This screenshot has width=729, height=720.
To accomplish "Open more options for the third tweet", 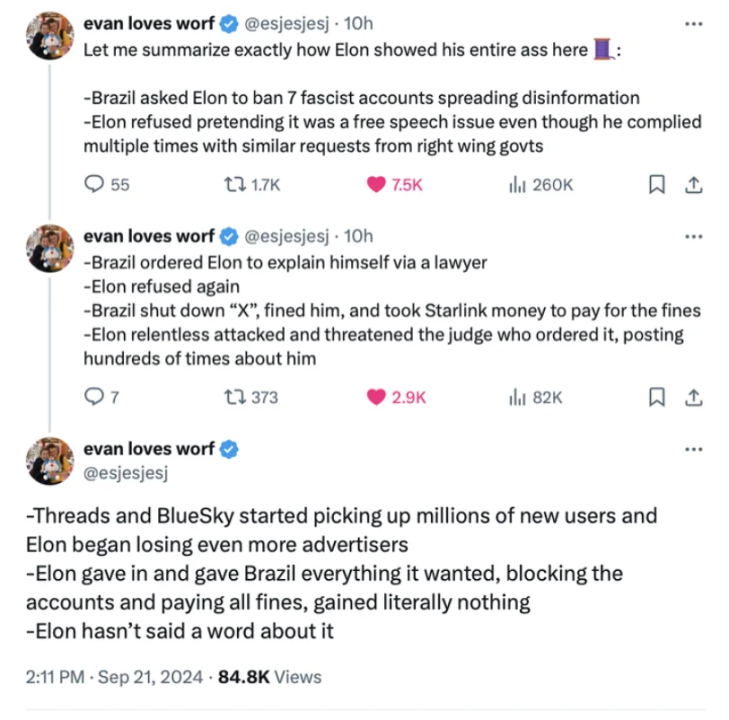I will pos(691,449).
